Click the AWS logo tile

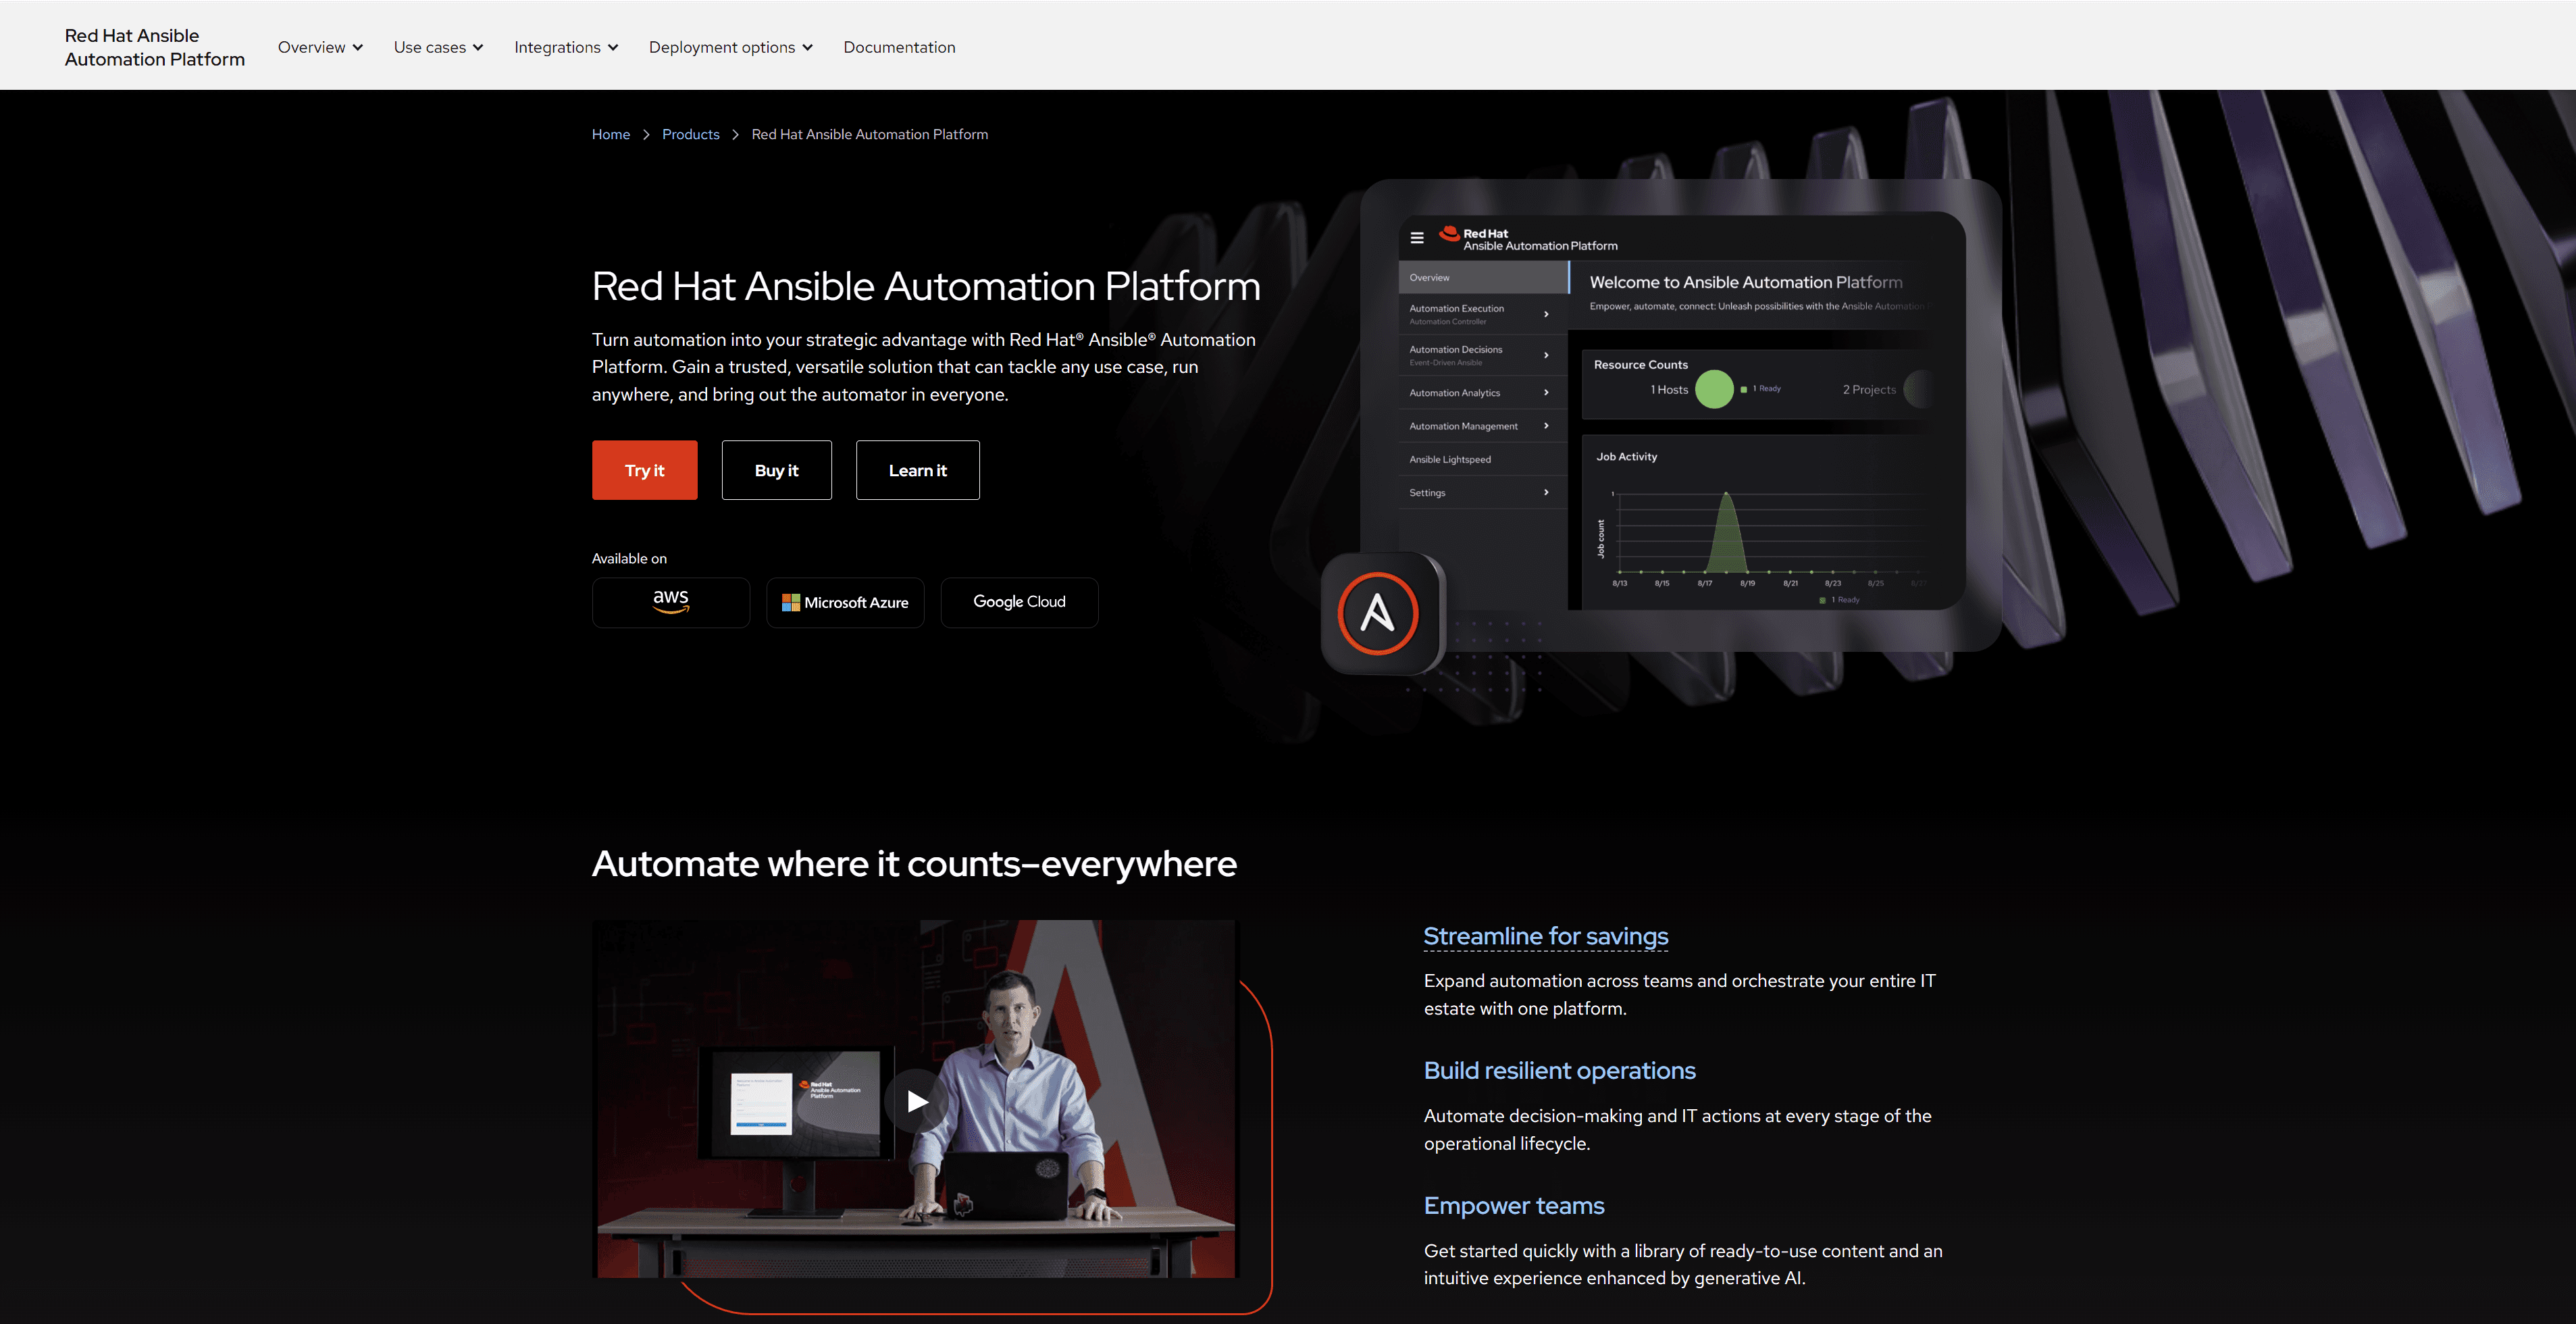670,602
